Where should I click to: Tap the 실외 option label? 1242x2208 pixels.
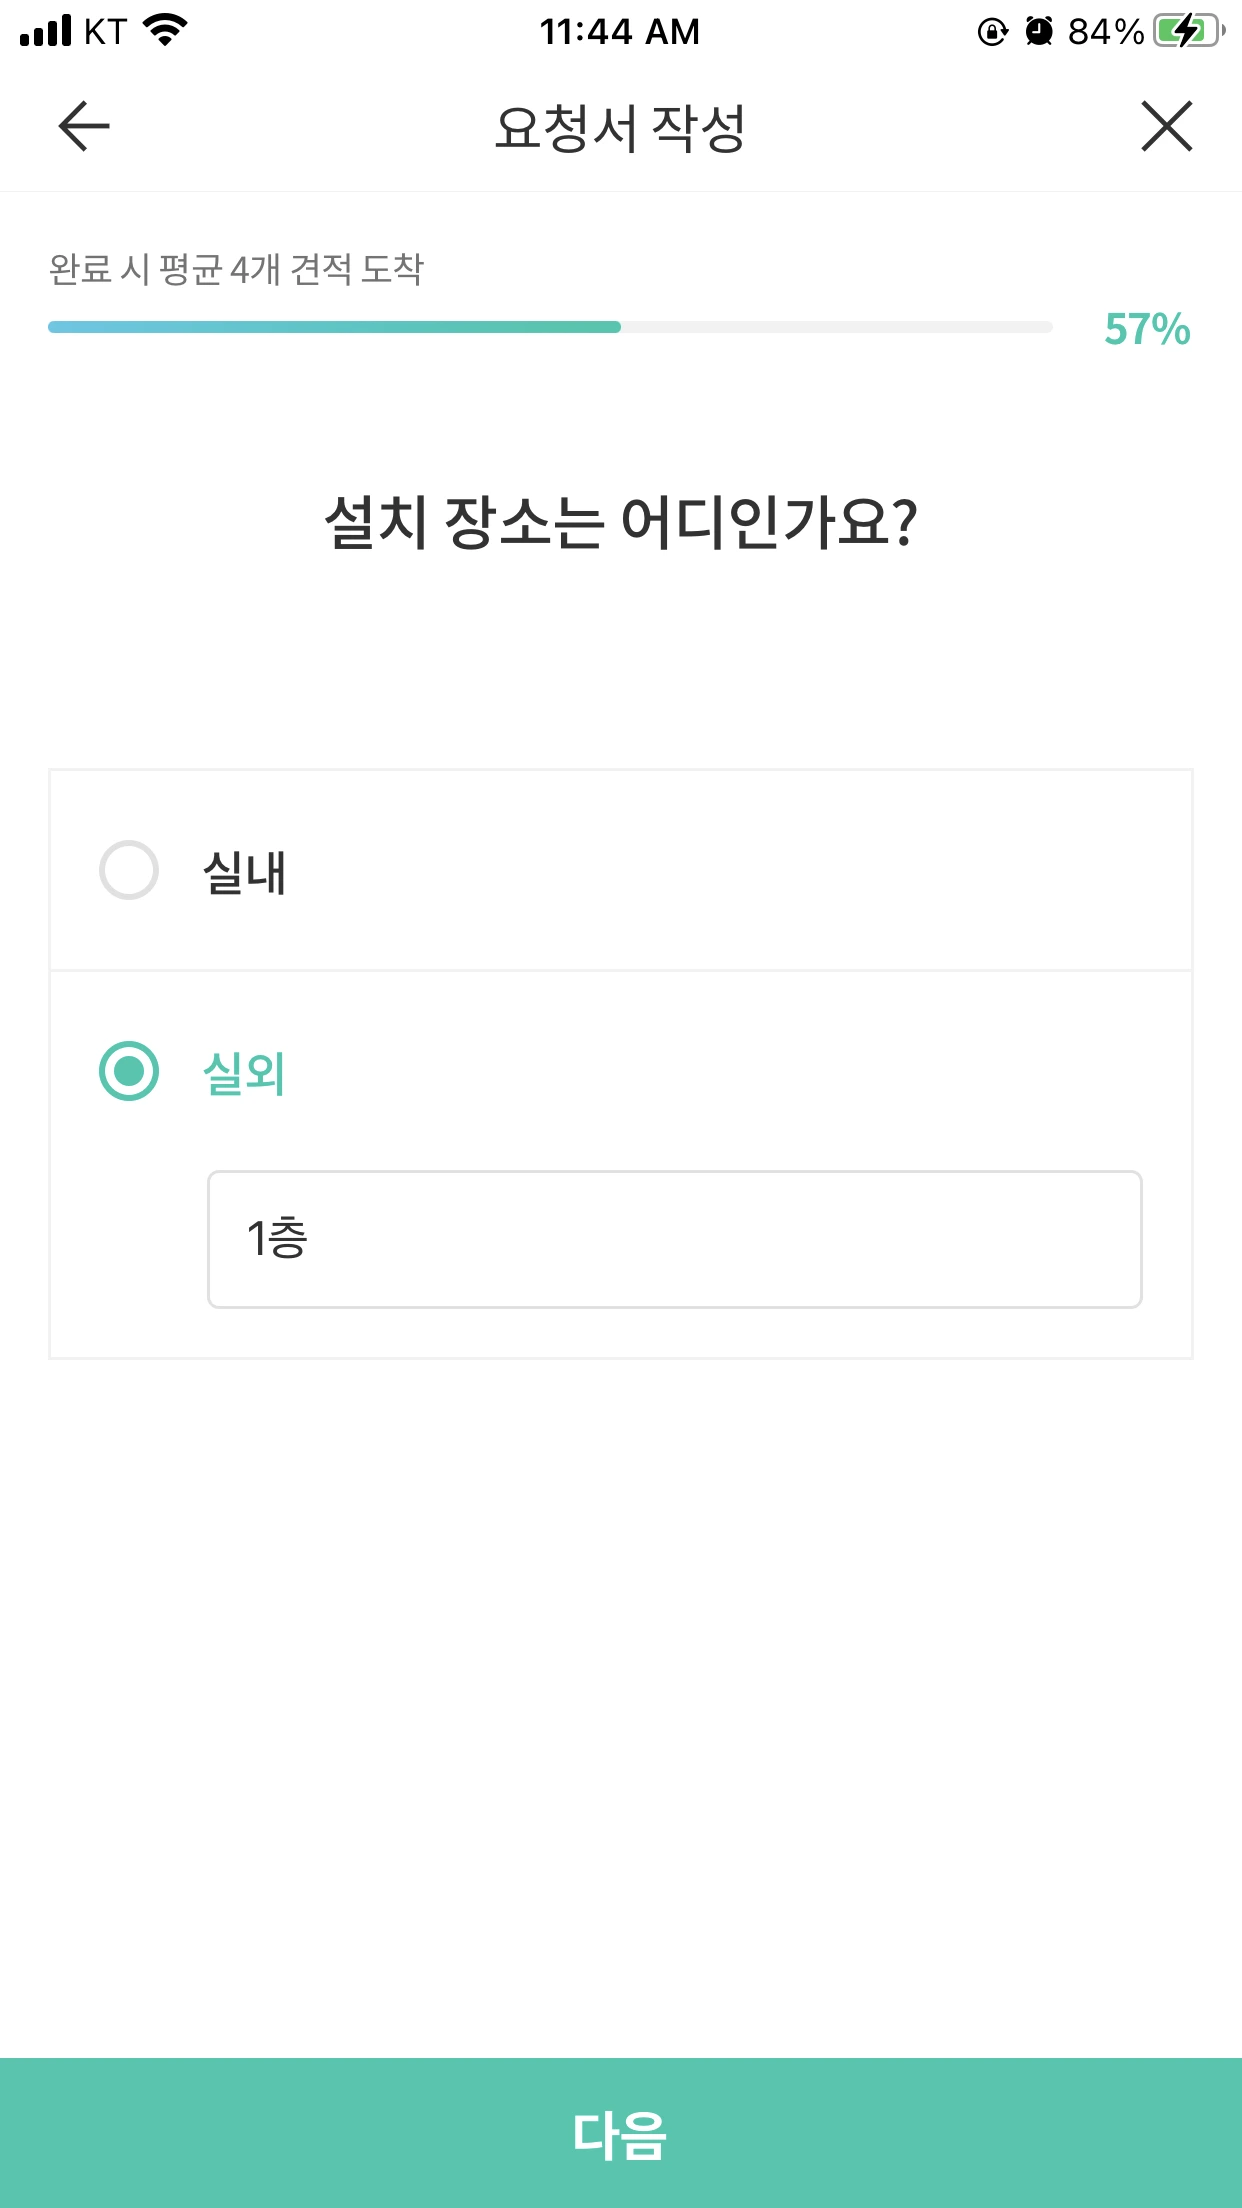click(245, 1073)
